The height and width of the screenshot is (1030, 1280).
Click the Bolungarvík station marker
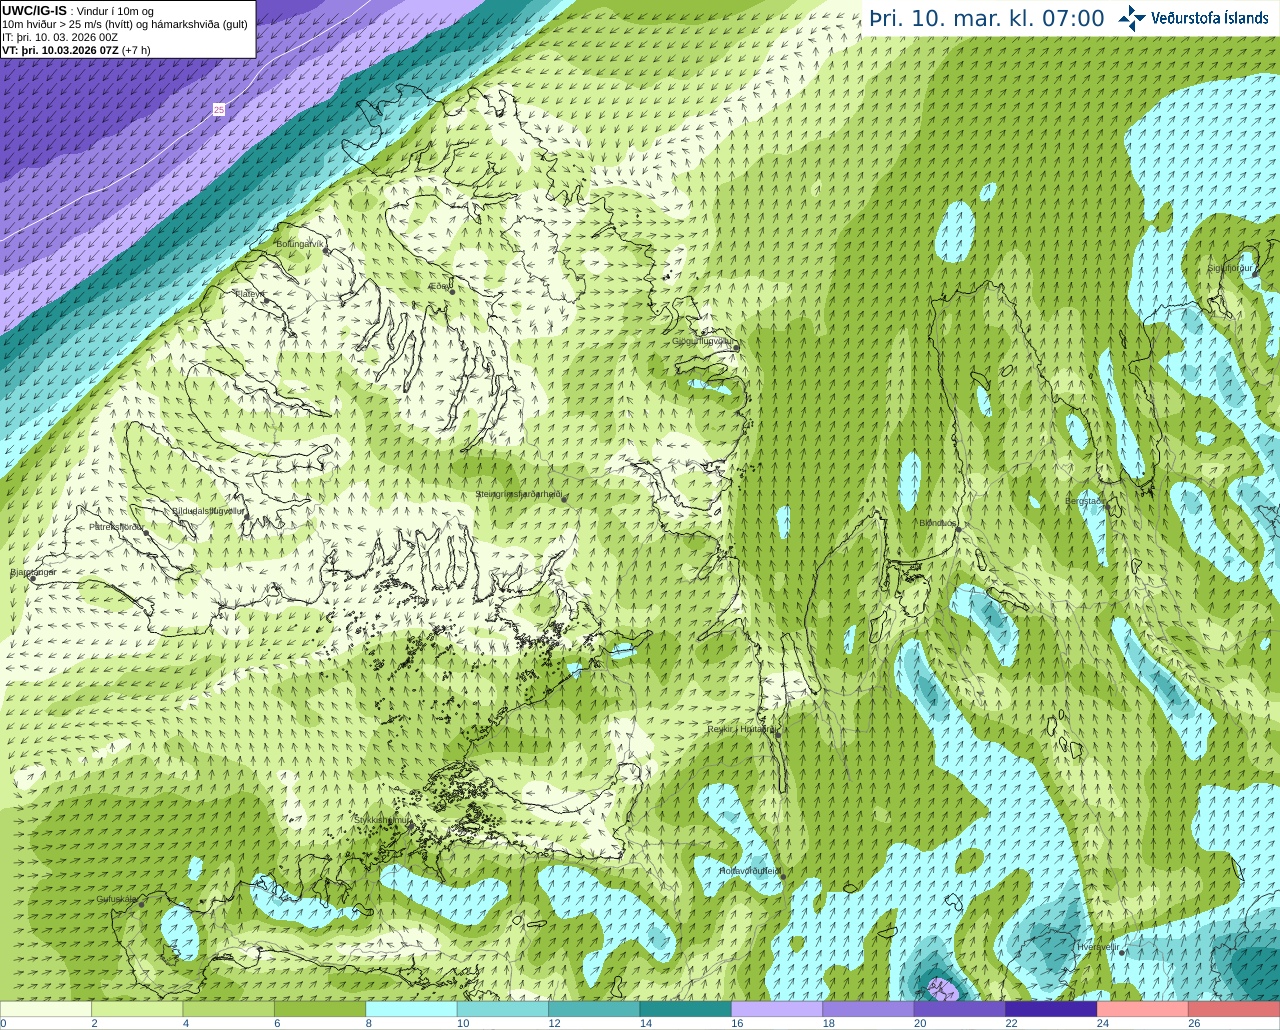coord(326,251)
